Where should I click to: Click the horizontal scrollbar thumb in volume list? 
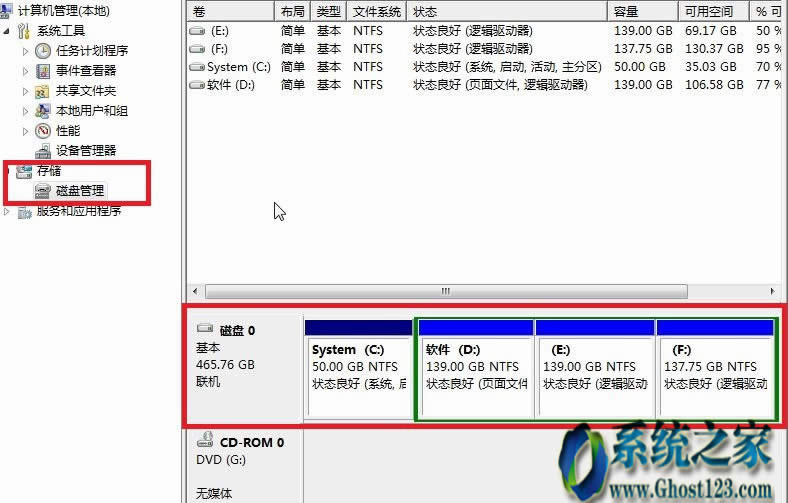point(446,291)
